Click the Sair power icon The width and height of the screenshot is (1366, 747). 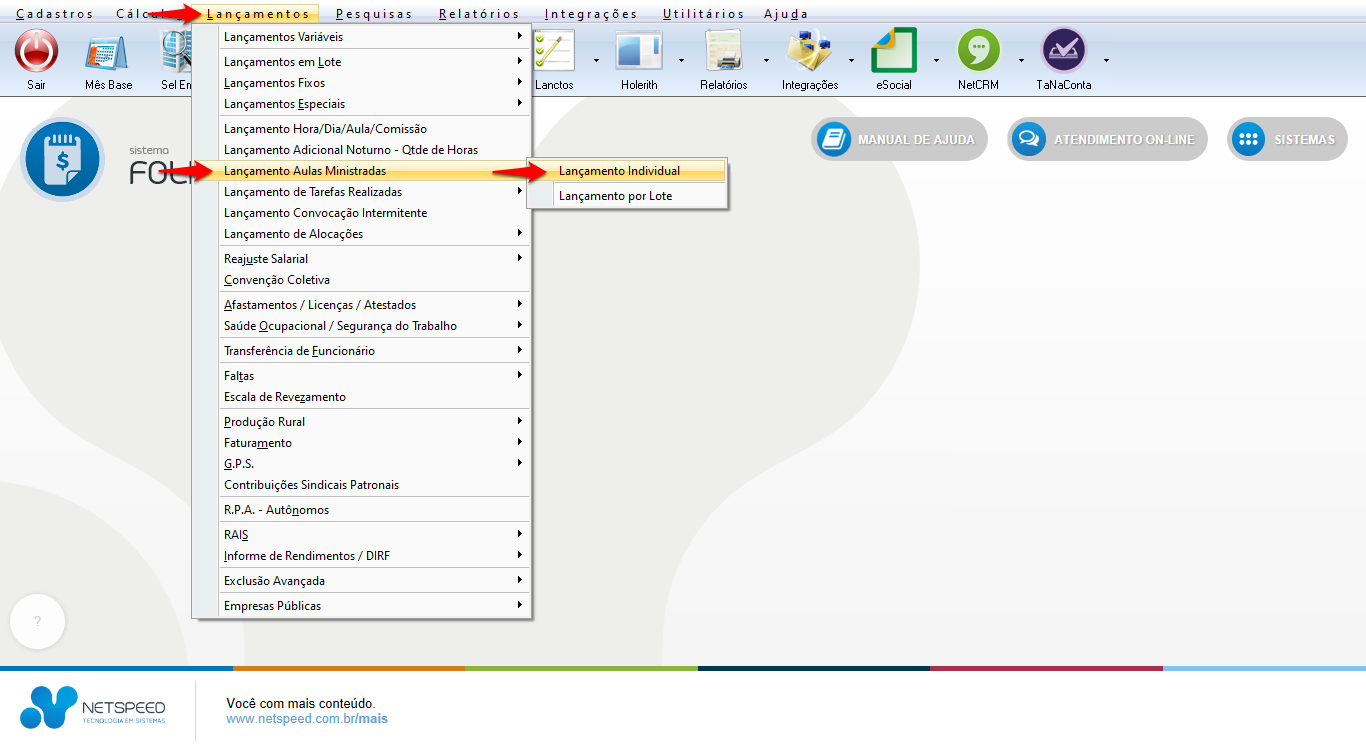coord(37,52)
